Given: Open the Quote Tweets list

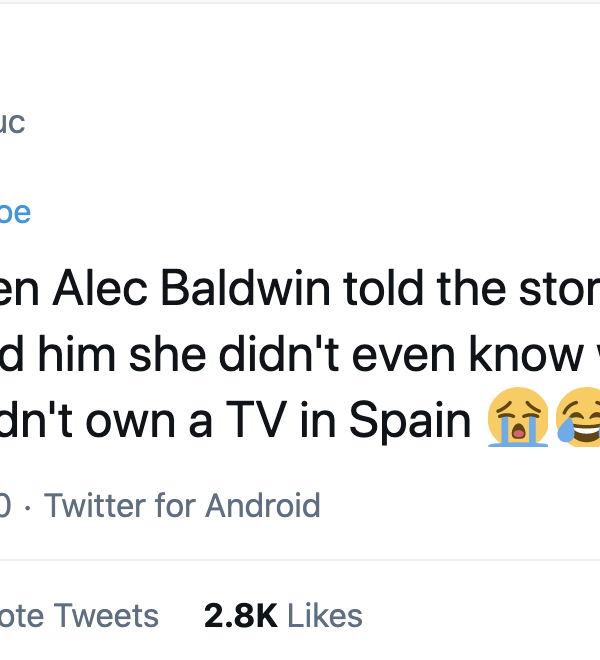Looking at the screenshot, I should click(80, 615).
